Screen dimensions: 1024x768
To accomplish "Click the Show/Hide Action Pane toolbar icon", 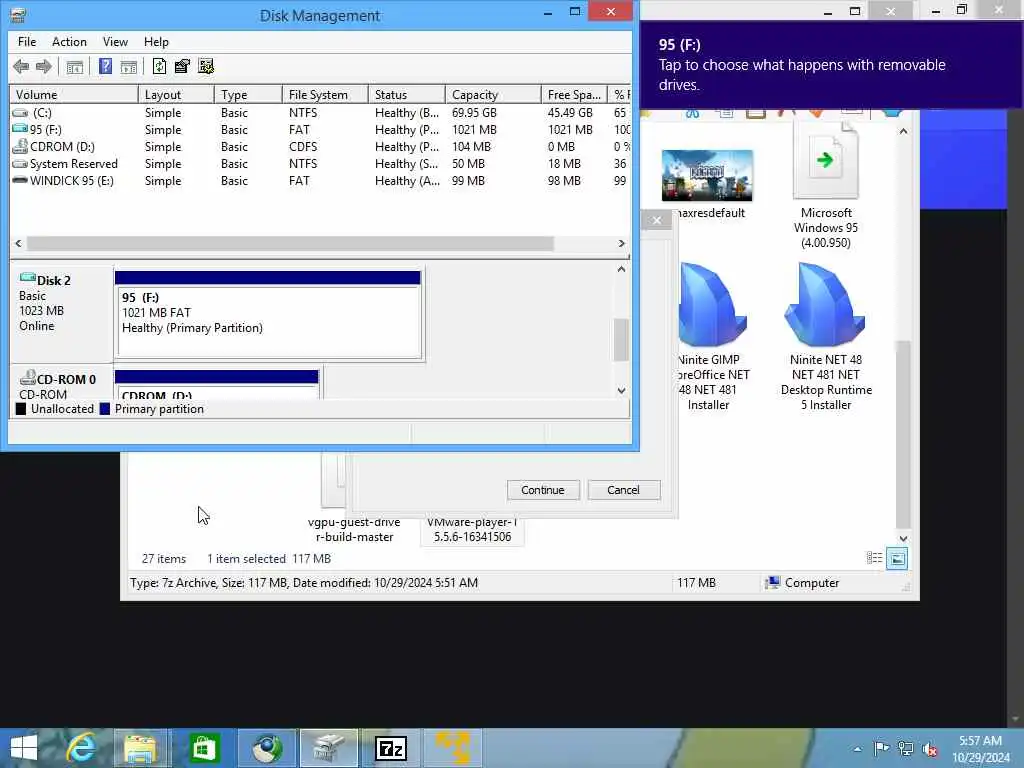I will tap(129, 66).
